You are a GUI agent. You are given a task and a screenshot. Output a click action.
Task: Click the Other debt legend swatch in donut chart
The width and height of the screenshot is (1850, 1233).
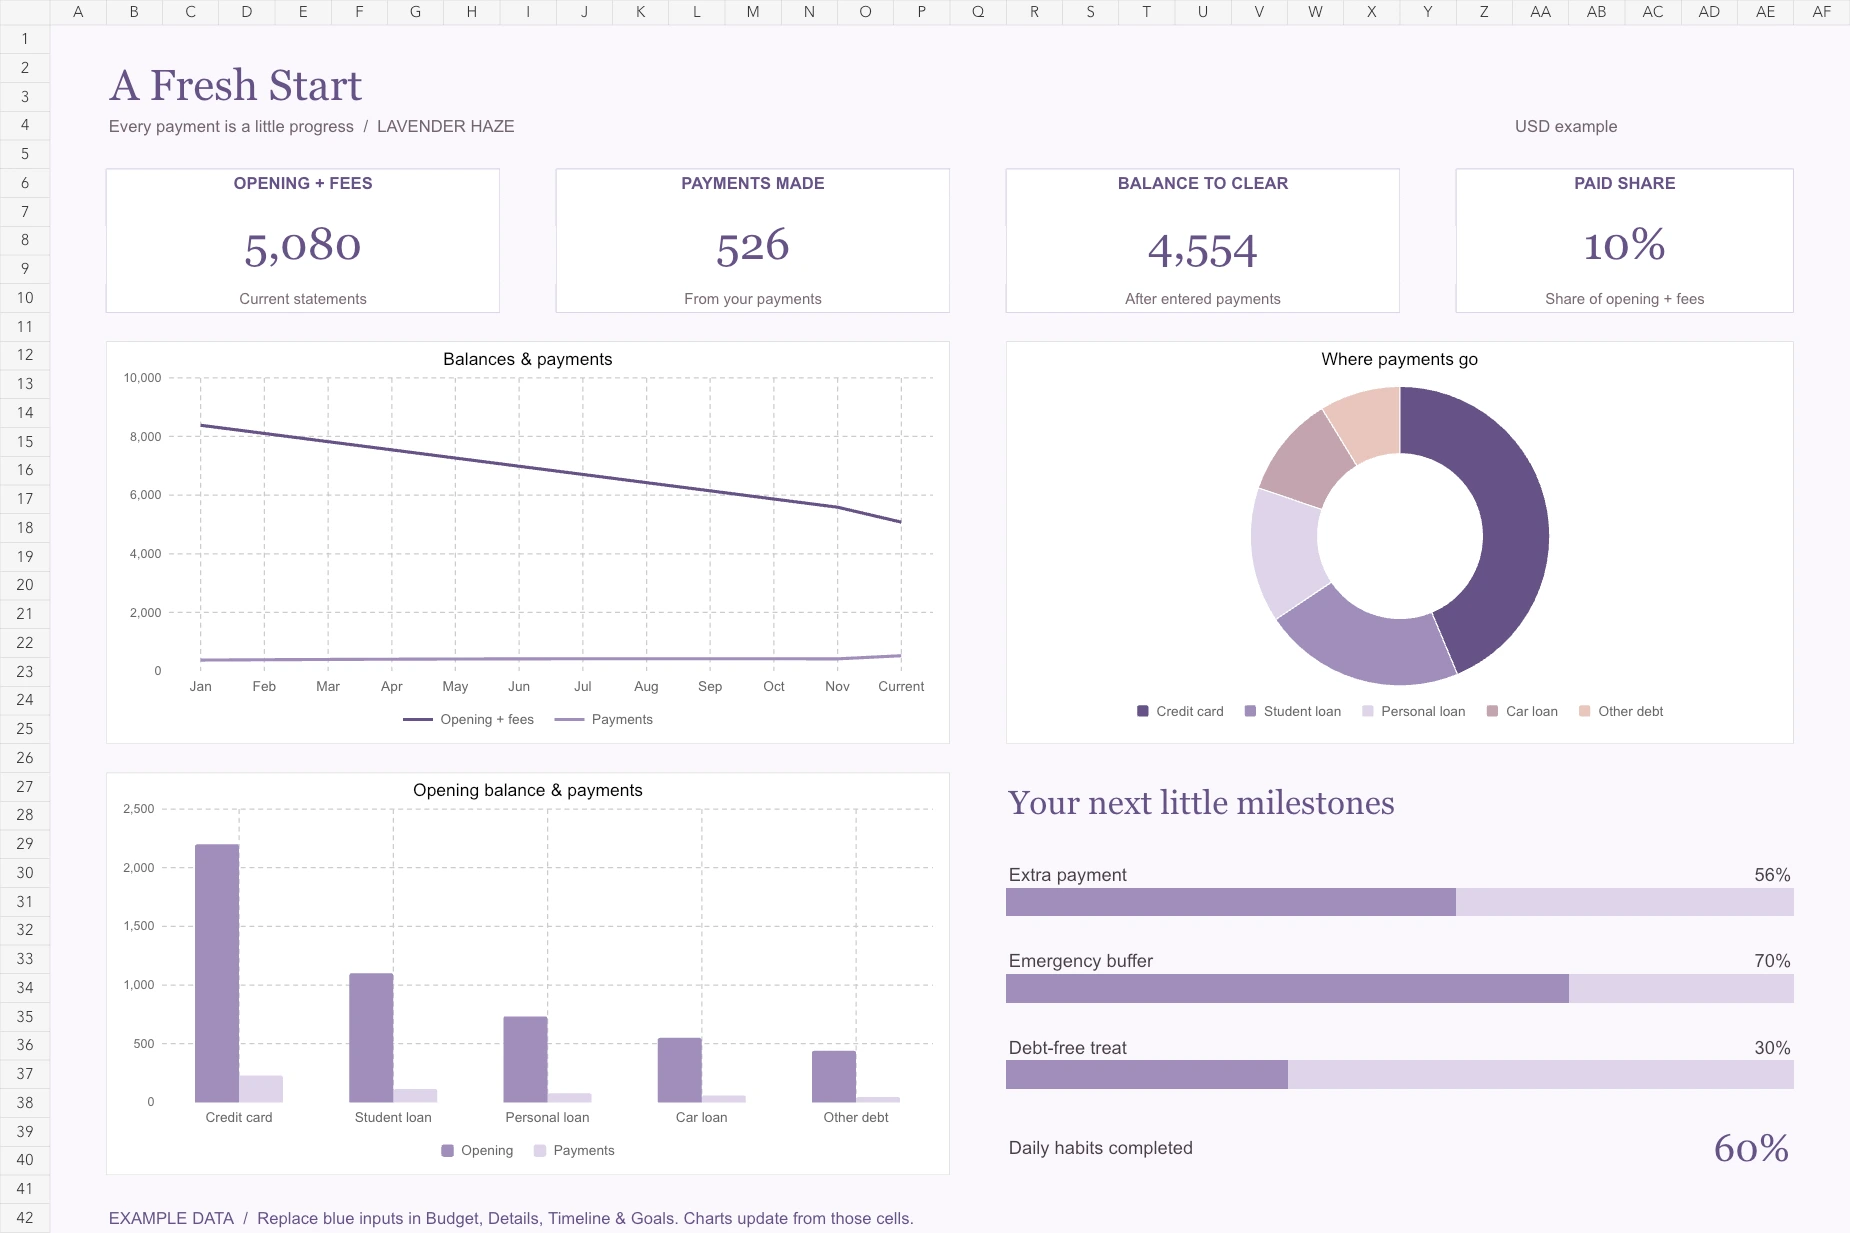point(1585,711)
